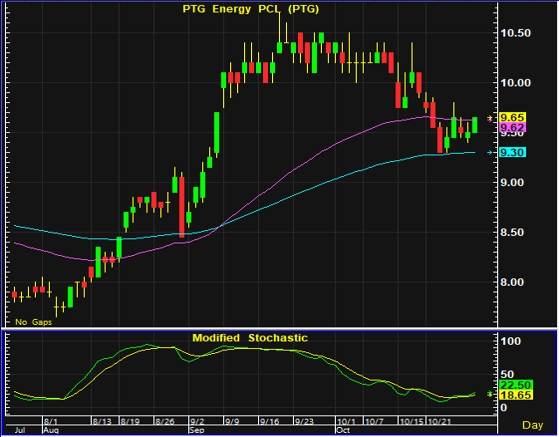Click the 50 level on stochastic axis

click(x=507, y=374)
